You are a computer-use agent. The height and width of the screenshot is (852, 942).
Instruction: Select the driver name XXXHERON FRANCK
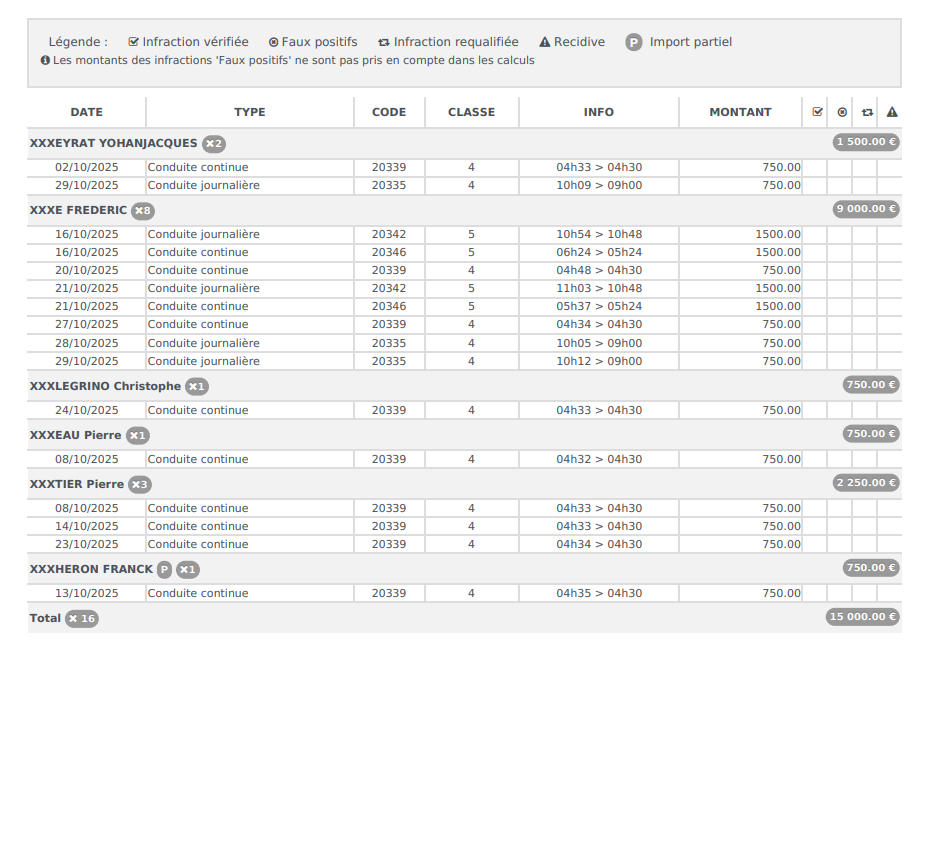(x=91, y=569)
